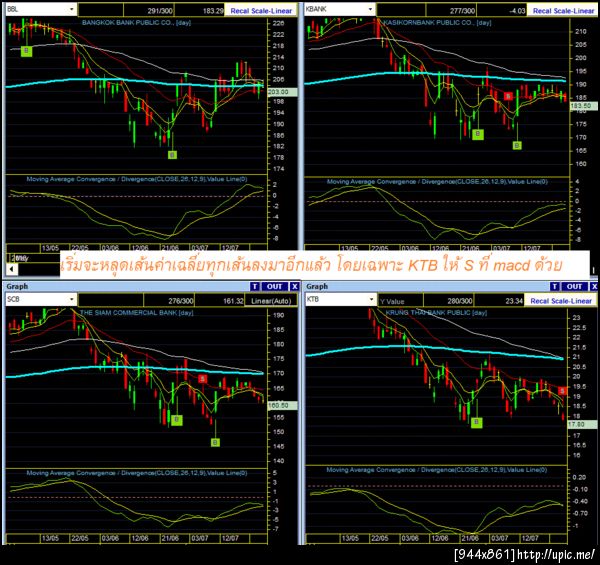Click the 17.80 last price label on KTB

click(582, 424)
